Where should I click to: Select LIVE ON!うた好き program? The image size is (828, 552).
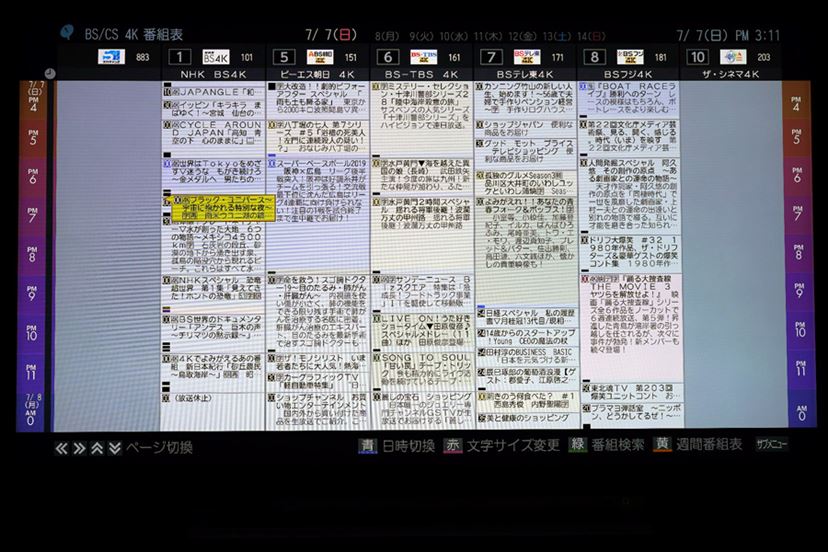[421, 331]
